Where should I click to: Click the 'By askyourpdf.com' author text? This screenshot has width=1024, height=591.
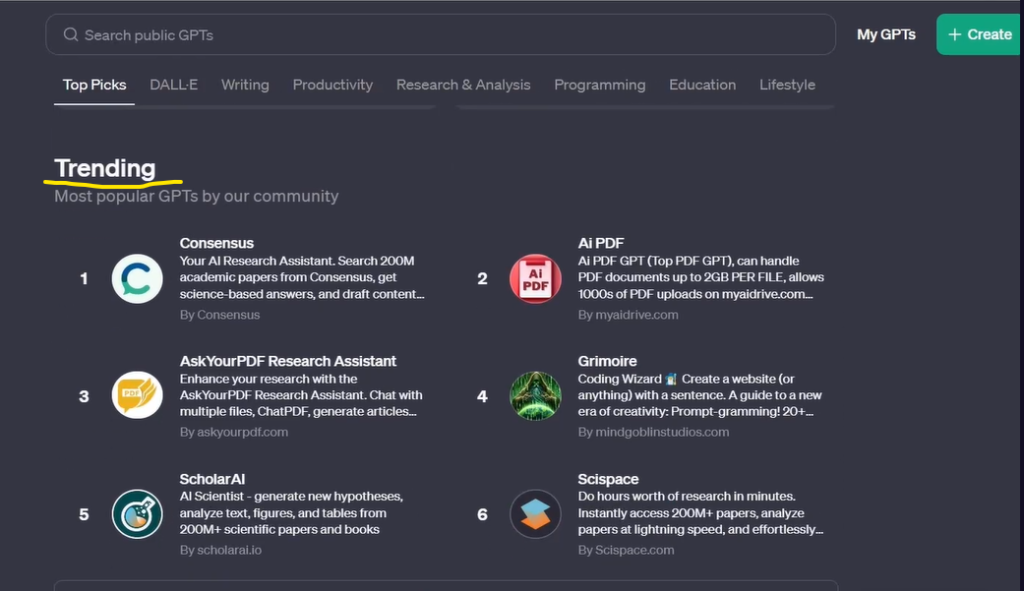pyautogui.click(x=234, y=432)
